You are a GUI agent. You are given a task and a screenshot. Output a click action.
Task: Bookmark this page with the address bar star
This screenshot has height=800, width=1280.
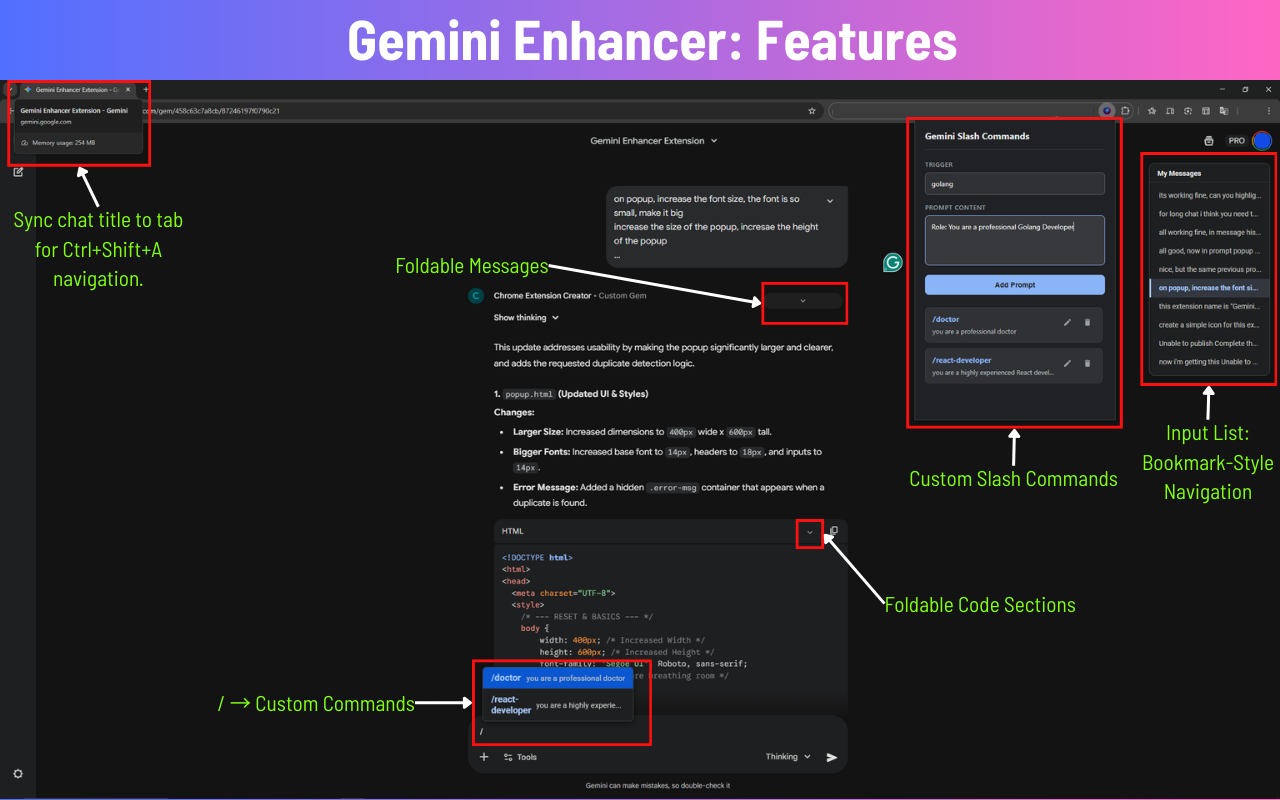pos(812,111)
